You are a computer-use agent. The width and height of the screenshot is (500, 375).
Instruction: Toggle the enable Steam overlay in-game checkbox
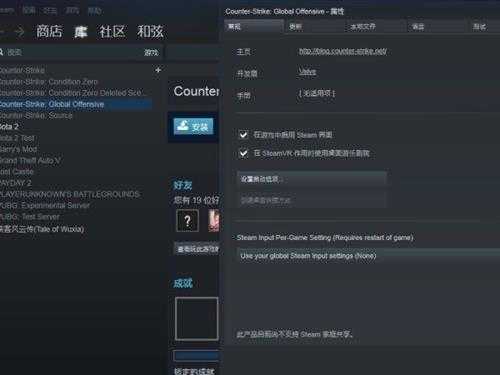pos(243,135)
